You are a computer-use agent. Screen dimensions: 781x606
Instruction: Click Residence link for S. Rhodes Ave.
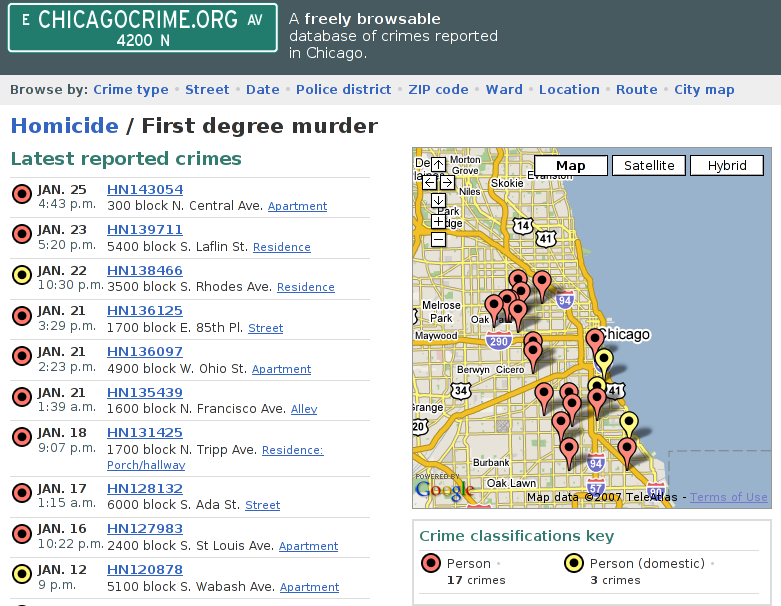306,287
